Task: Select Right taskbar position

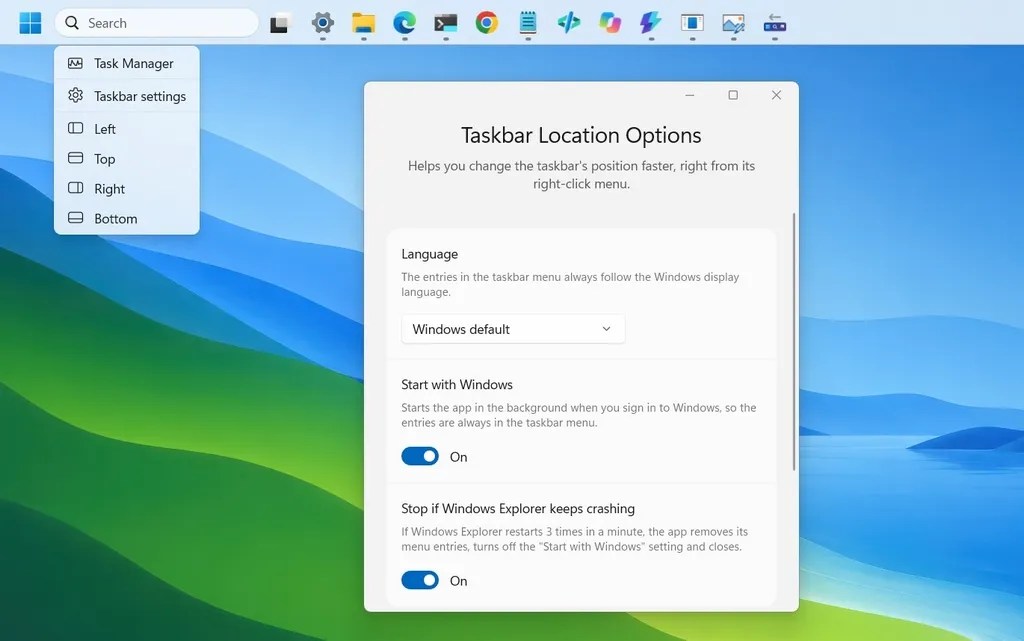Action: (x=127, y=189)
